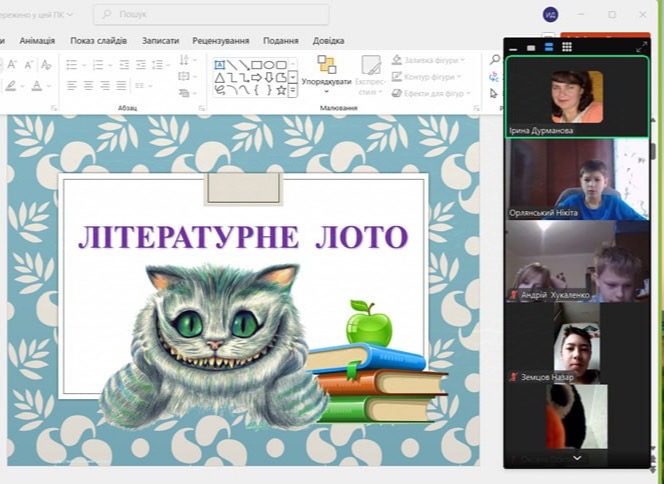Click Контур фігури shape outline
Viewport: 664px width, 484px height.
426,77
